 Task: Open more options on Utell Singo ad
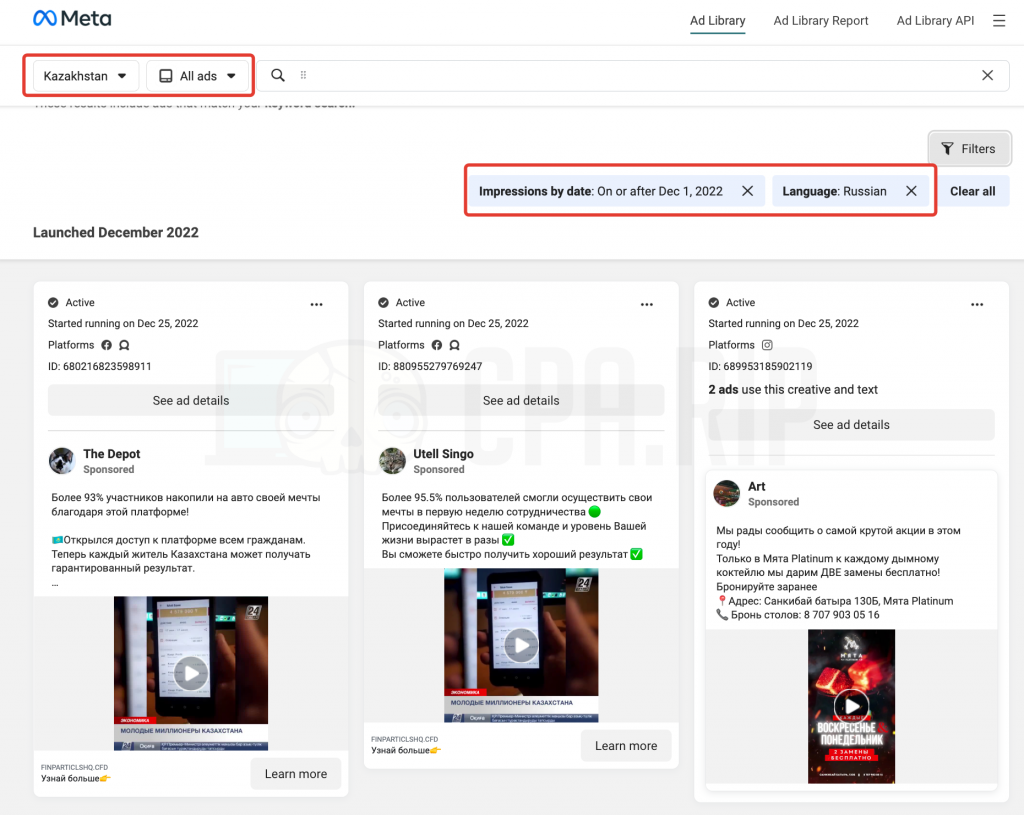(647, 304)
